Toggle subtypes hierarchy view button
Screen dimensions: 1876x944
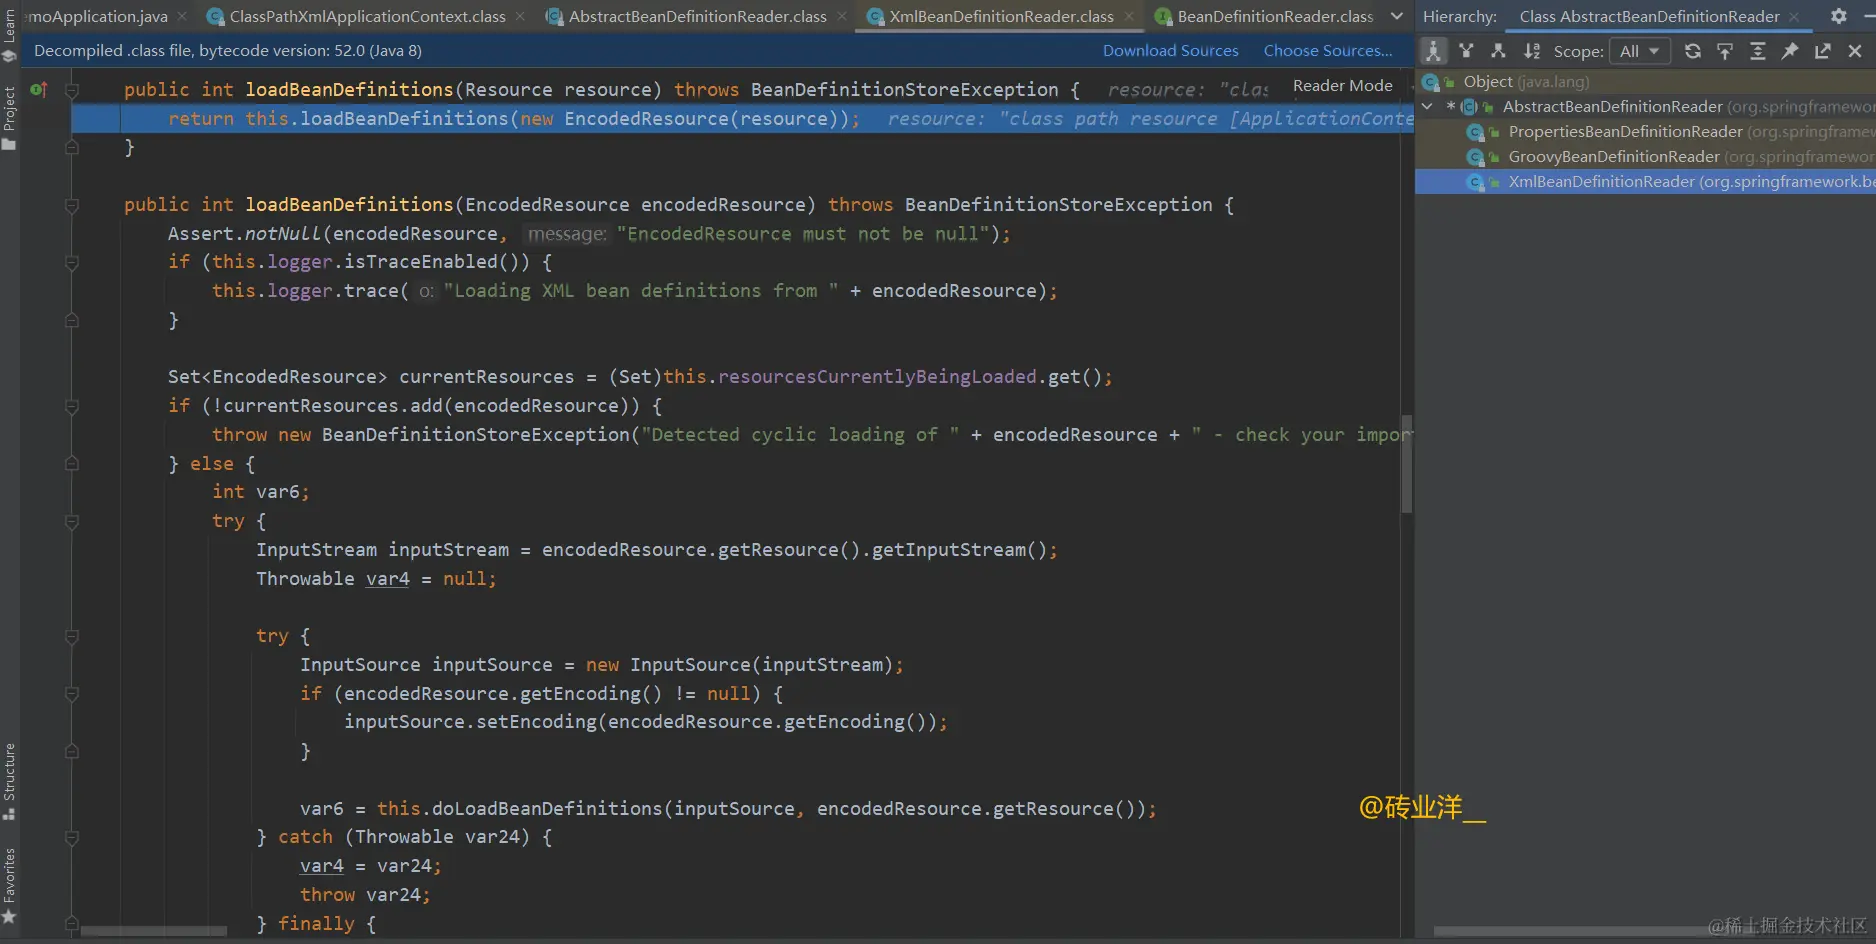coord(1498,51)
